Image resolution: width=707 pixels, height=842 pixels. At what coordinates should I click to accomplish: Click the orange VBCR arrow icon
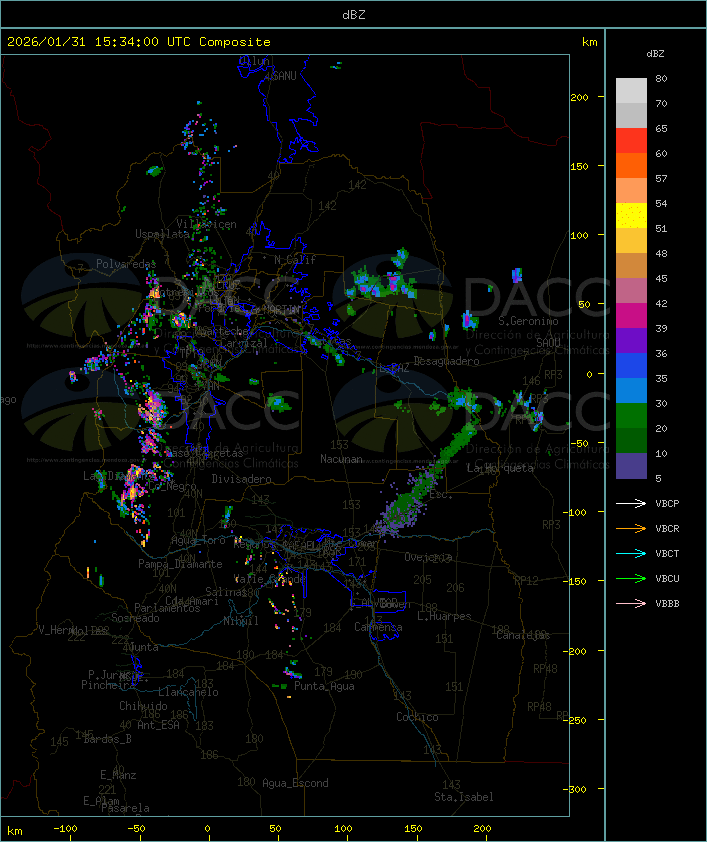[x=632, y=528]
